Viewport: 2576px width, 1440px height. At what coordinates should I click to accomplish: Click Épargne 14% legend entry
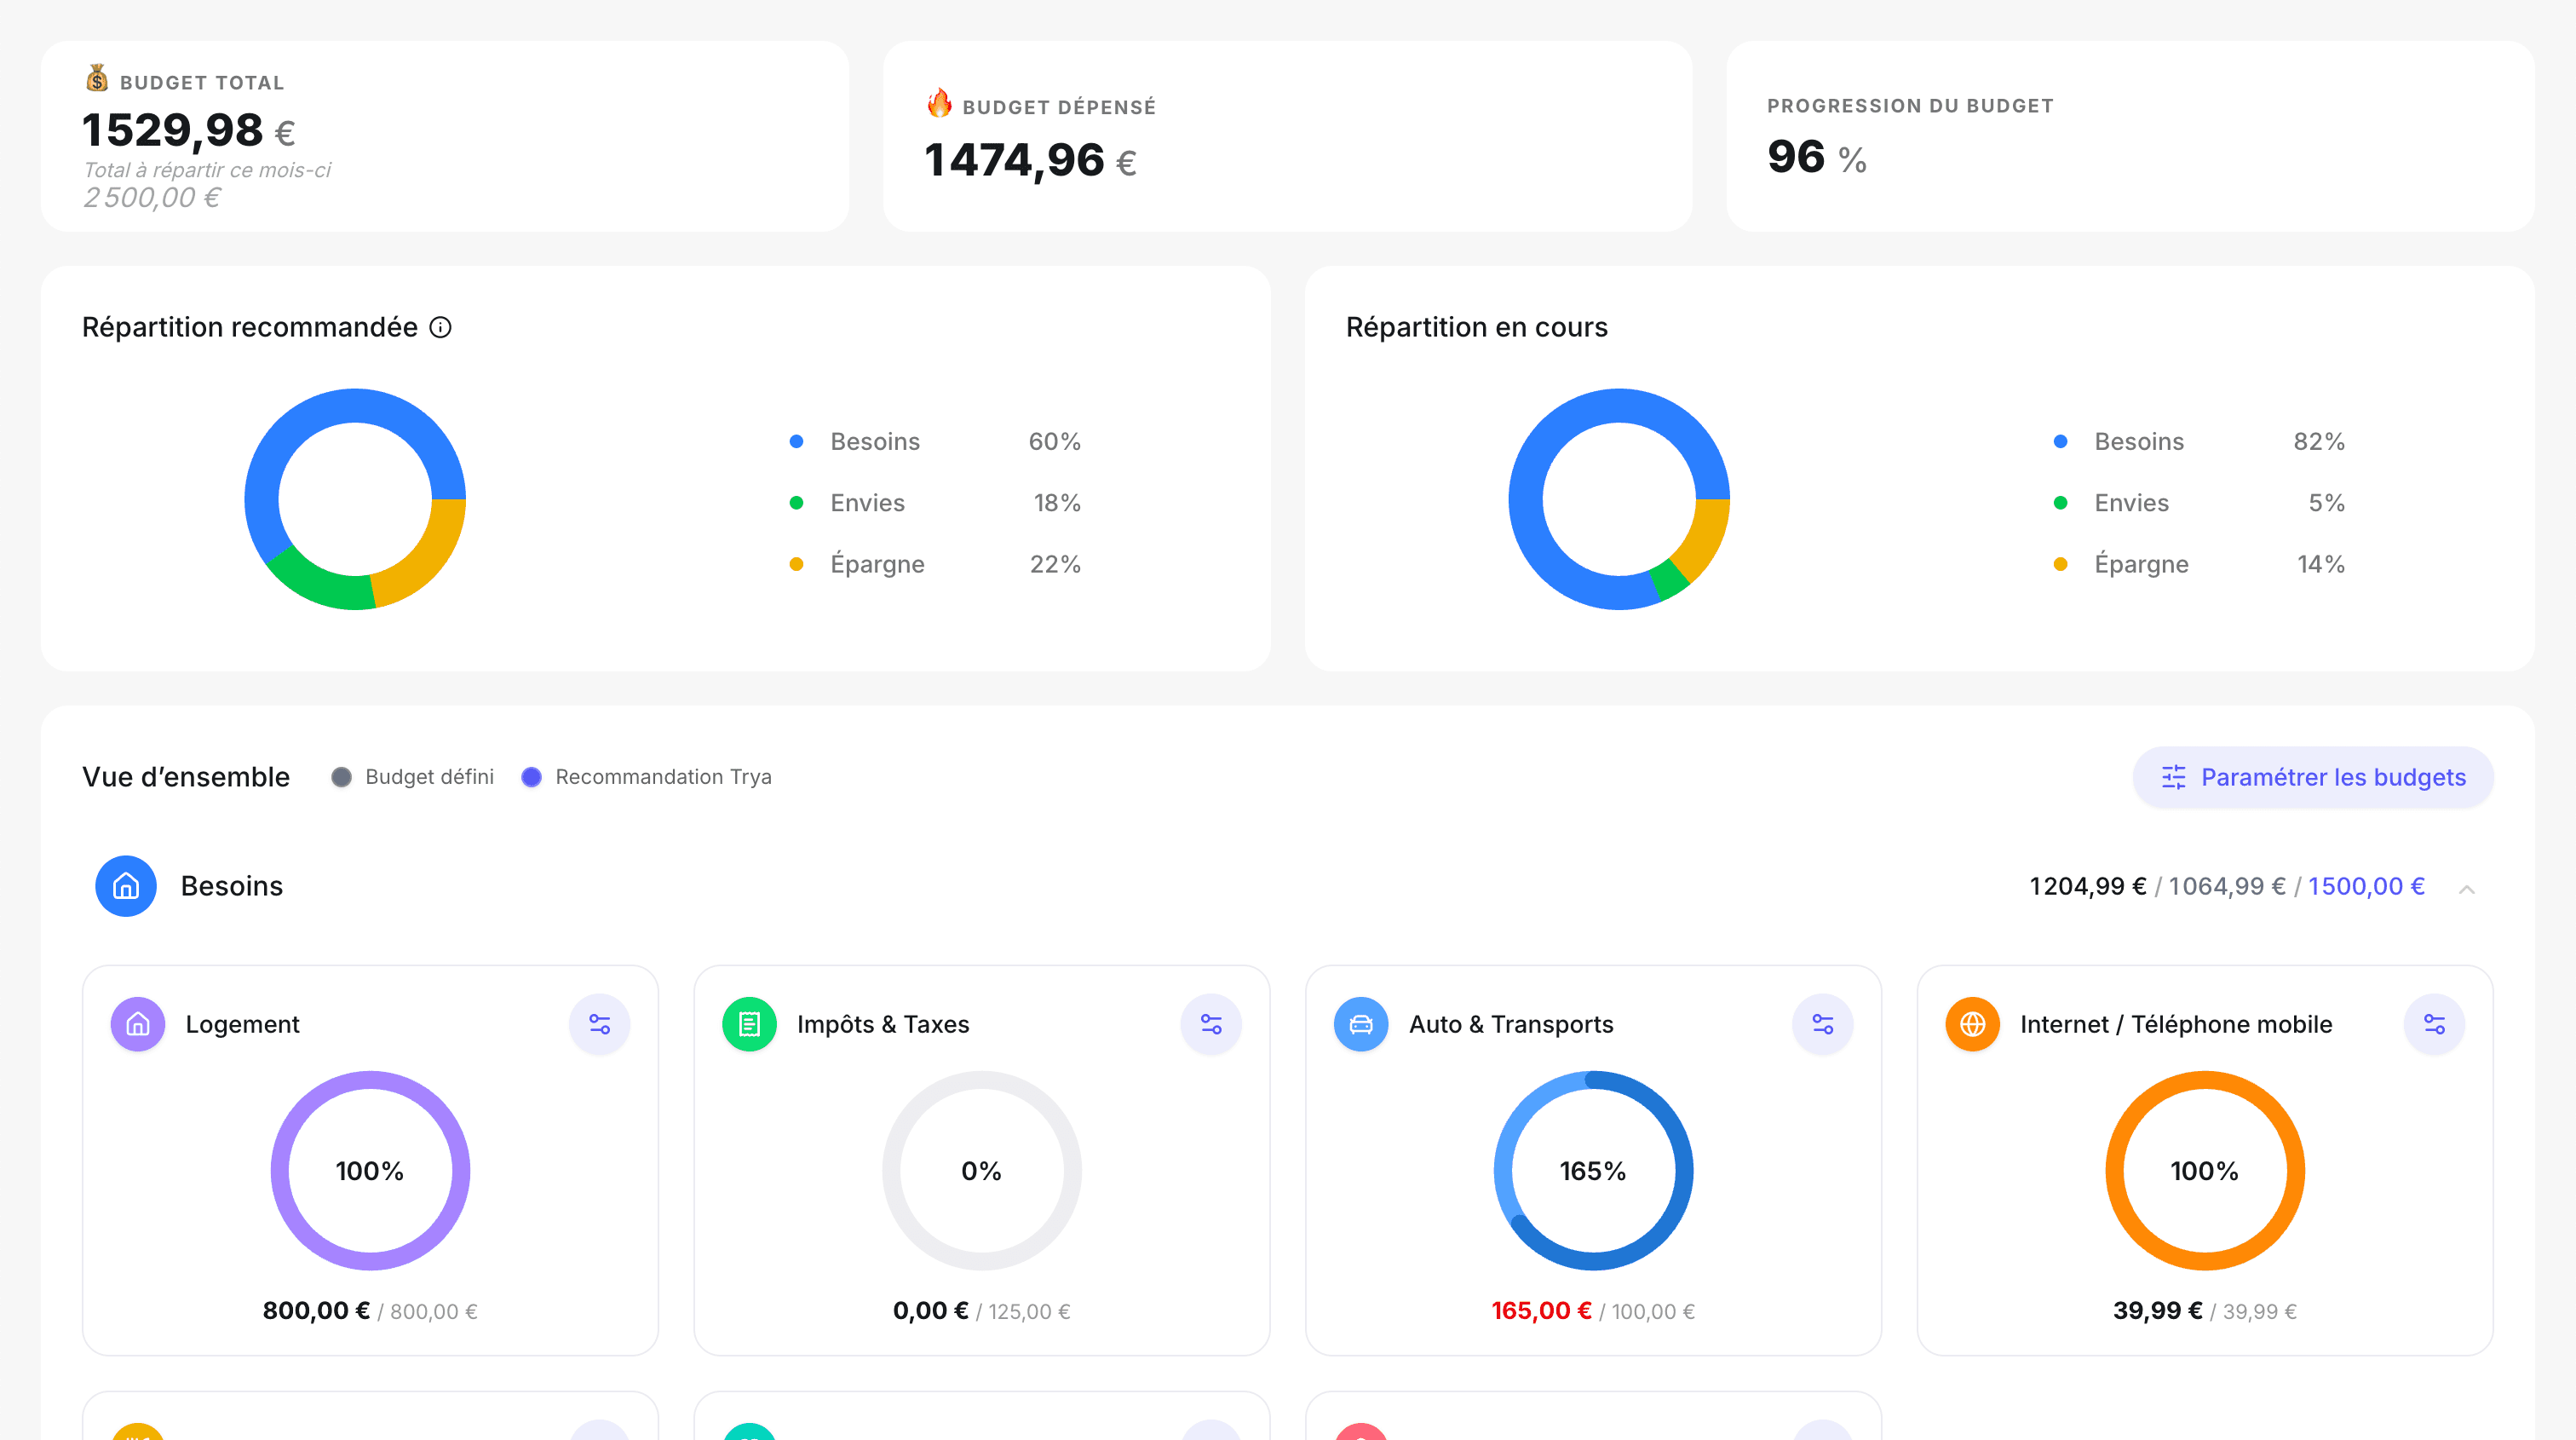[x=2199, y=564]
